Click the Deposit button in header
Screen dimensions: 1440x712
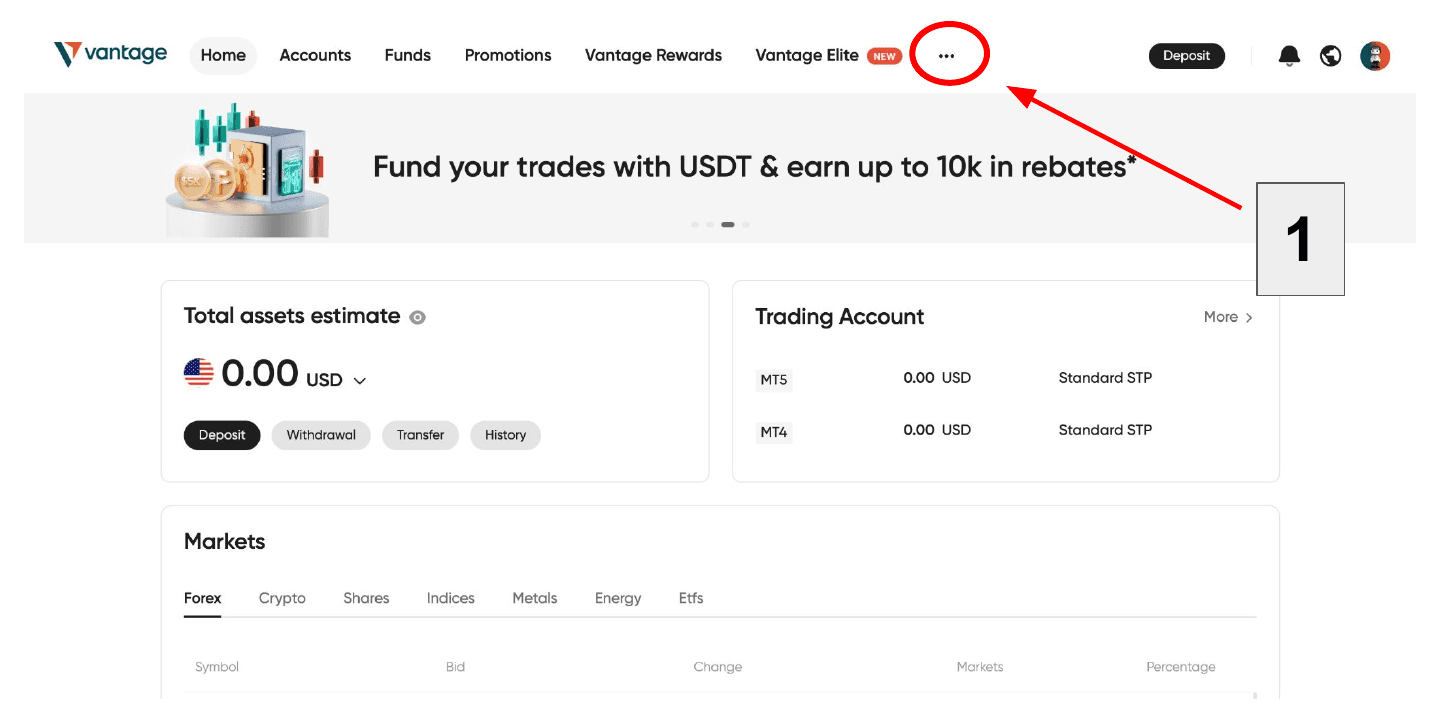[x=1187, y=56]
